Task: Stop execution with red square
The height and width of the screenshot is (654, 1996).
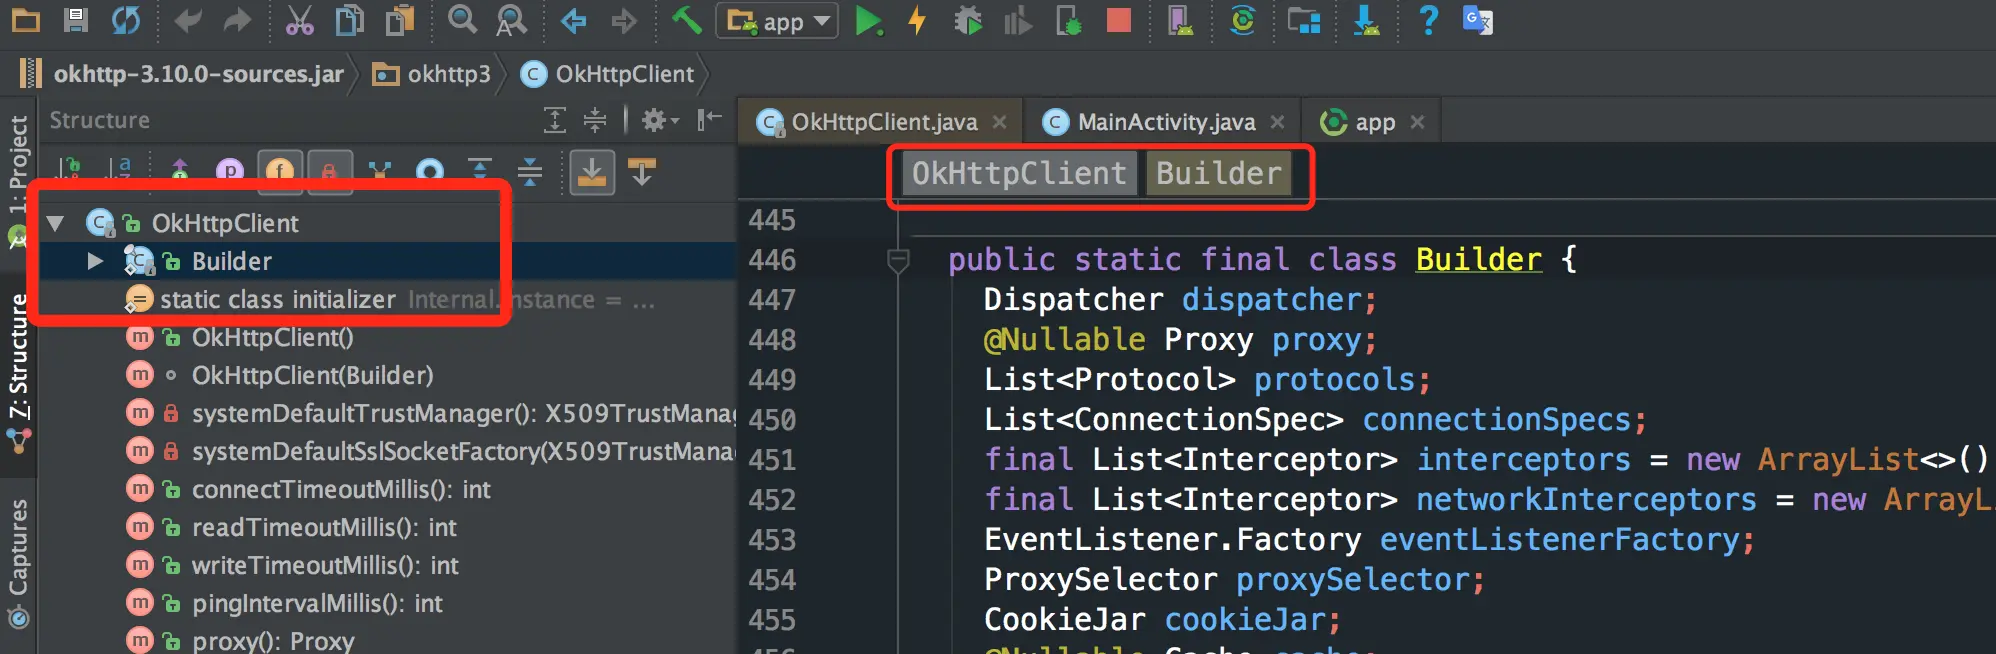Action: coord(1119,20)
